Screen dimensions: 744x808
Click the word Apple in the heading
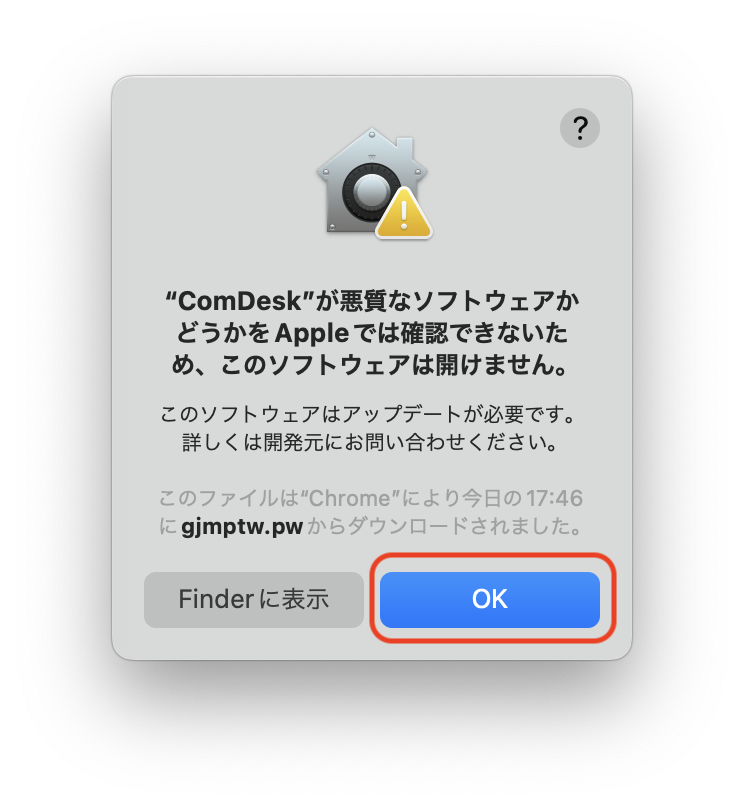pos(312,333)
